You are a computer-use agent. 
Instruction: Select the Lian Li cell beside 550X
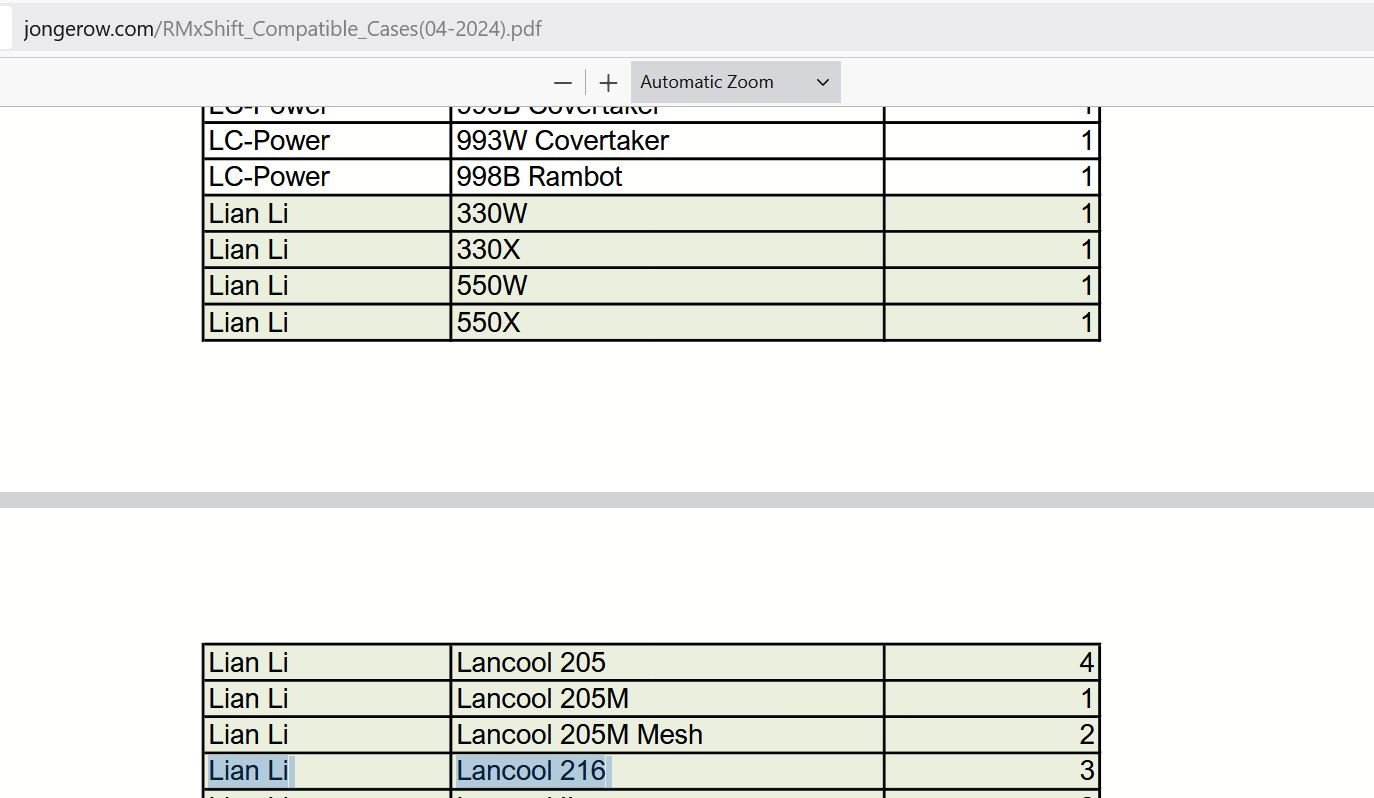[327, 322]
